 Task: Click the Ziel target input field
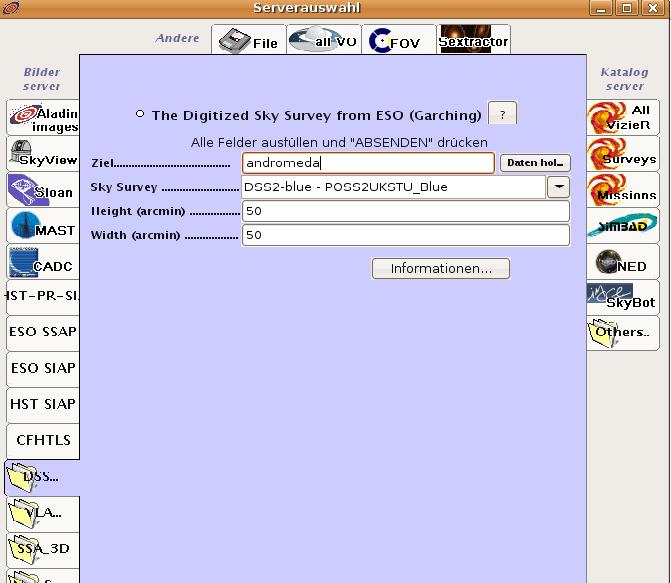(368, 163)
